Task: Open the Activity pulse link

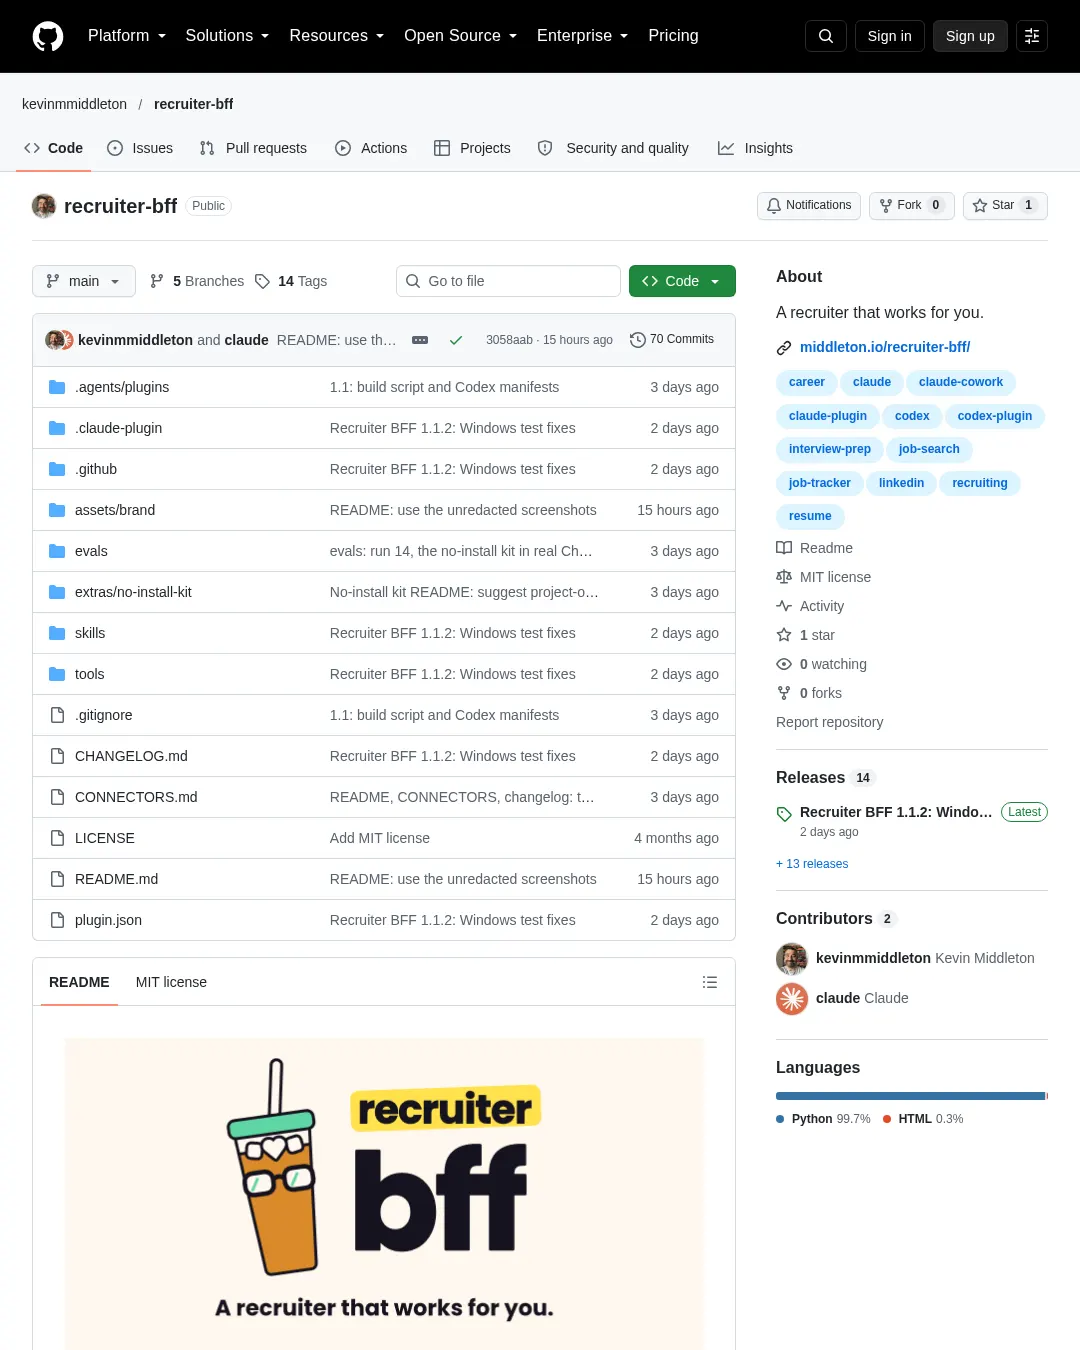Action: point(810,606)
